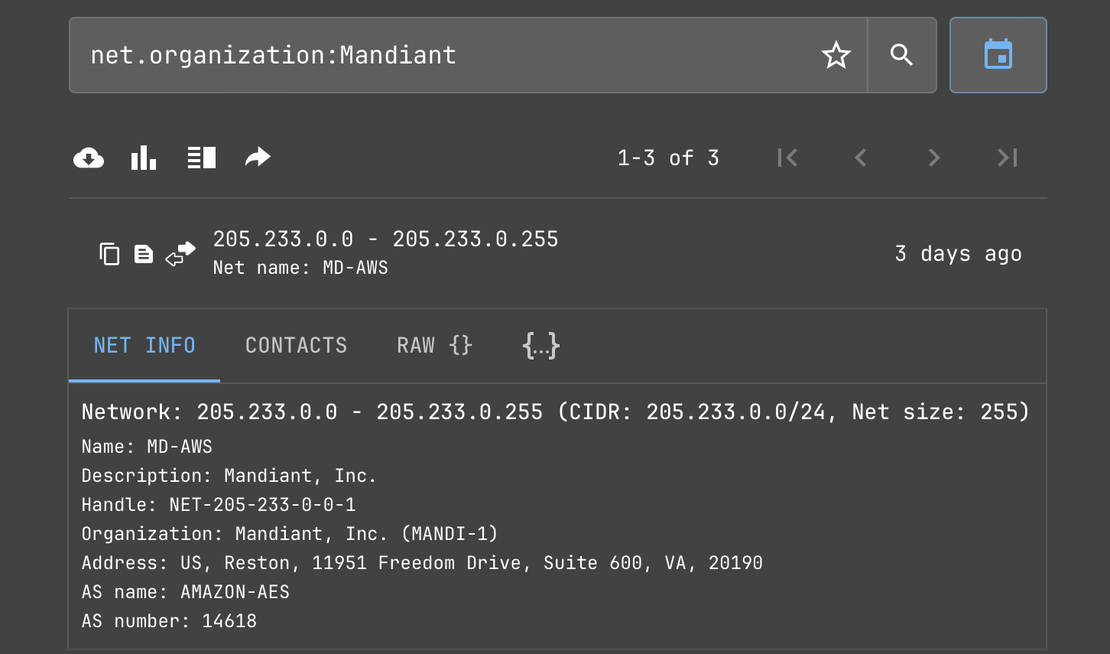Copy the MD-AWS record
Screen dimensions: 1110x654
point(109,254)
